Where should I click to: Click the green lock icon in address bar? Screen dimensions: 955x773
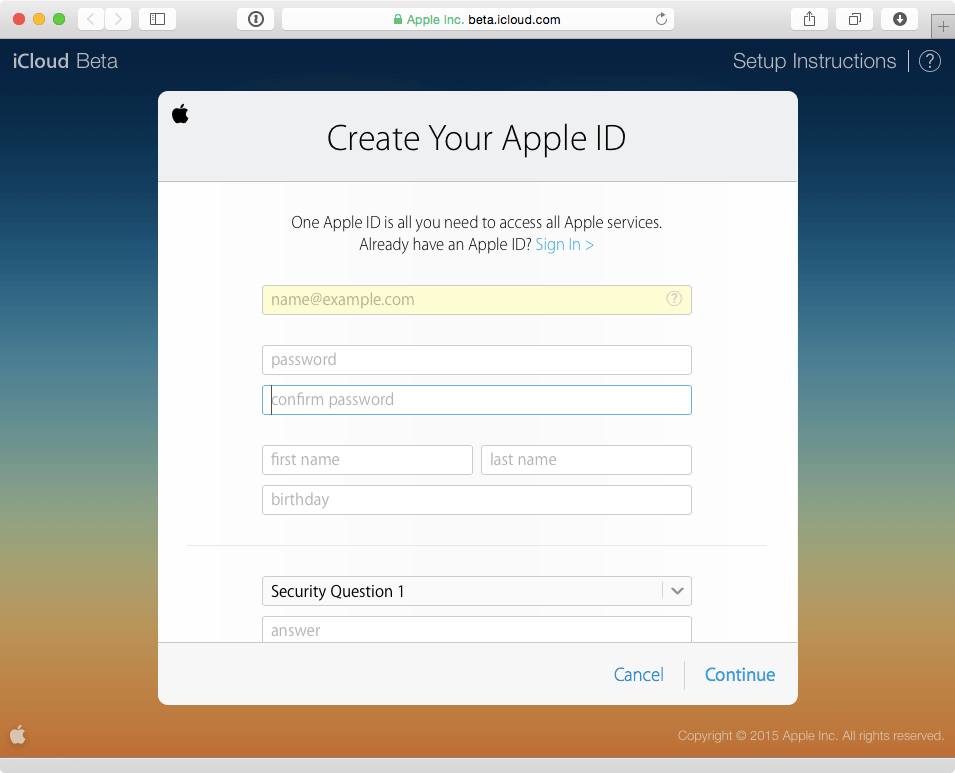coord(398,19)
